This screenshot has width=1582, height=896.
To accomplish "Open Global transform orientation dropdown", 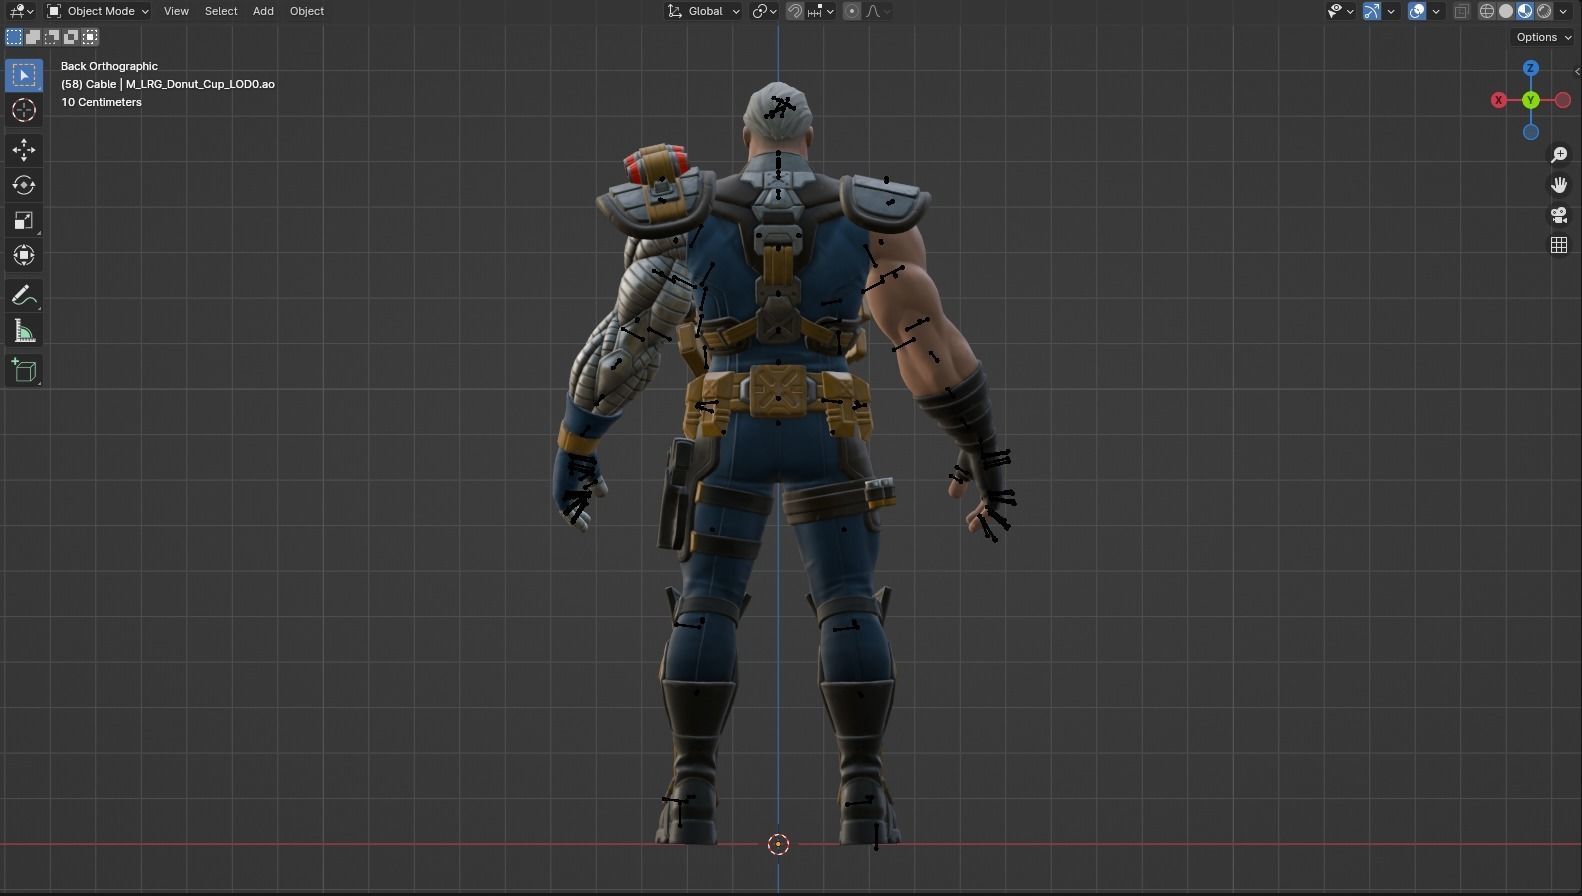I will pos(704,11).
